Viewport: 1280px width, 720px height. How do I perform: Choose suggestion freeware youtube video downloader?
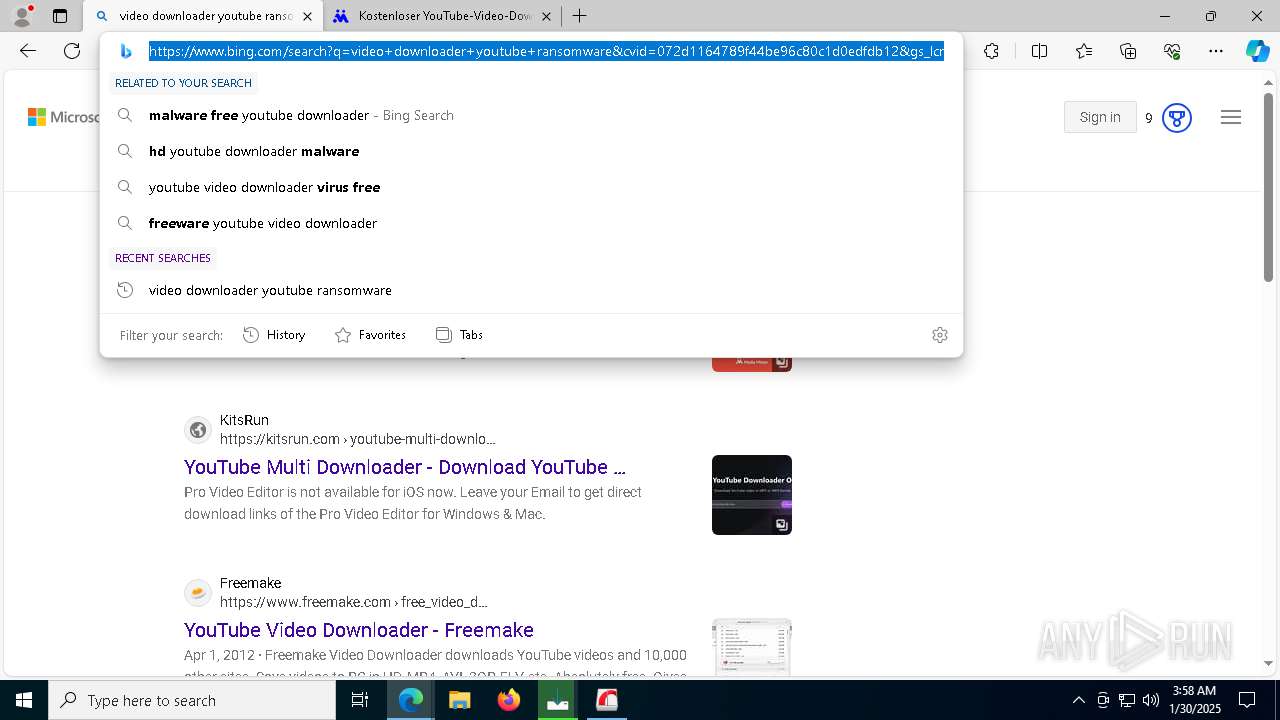pyautogui.click(x=531, y=223)
